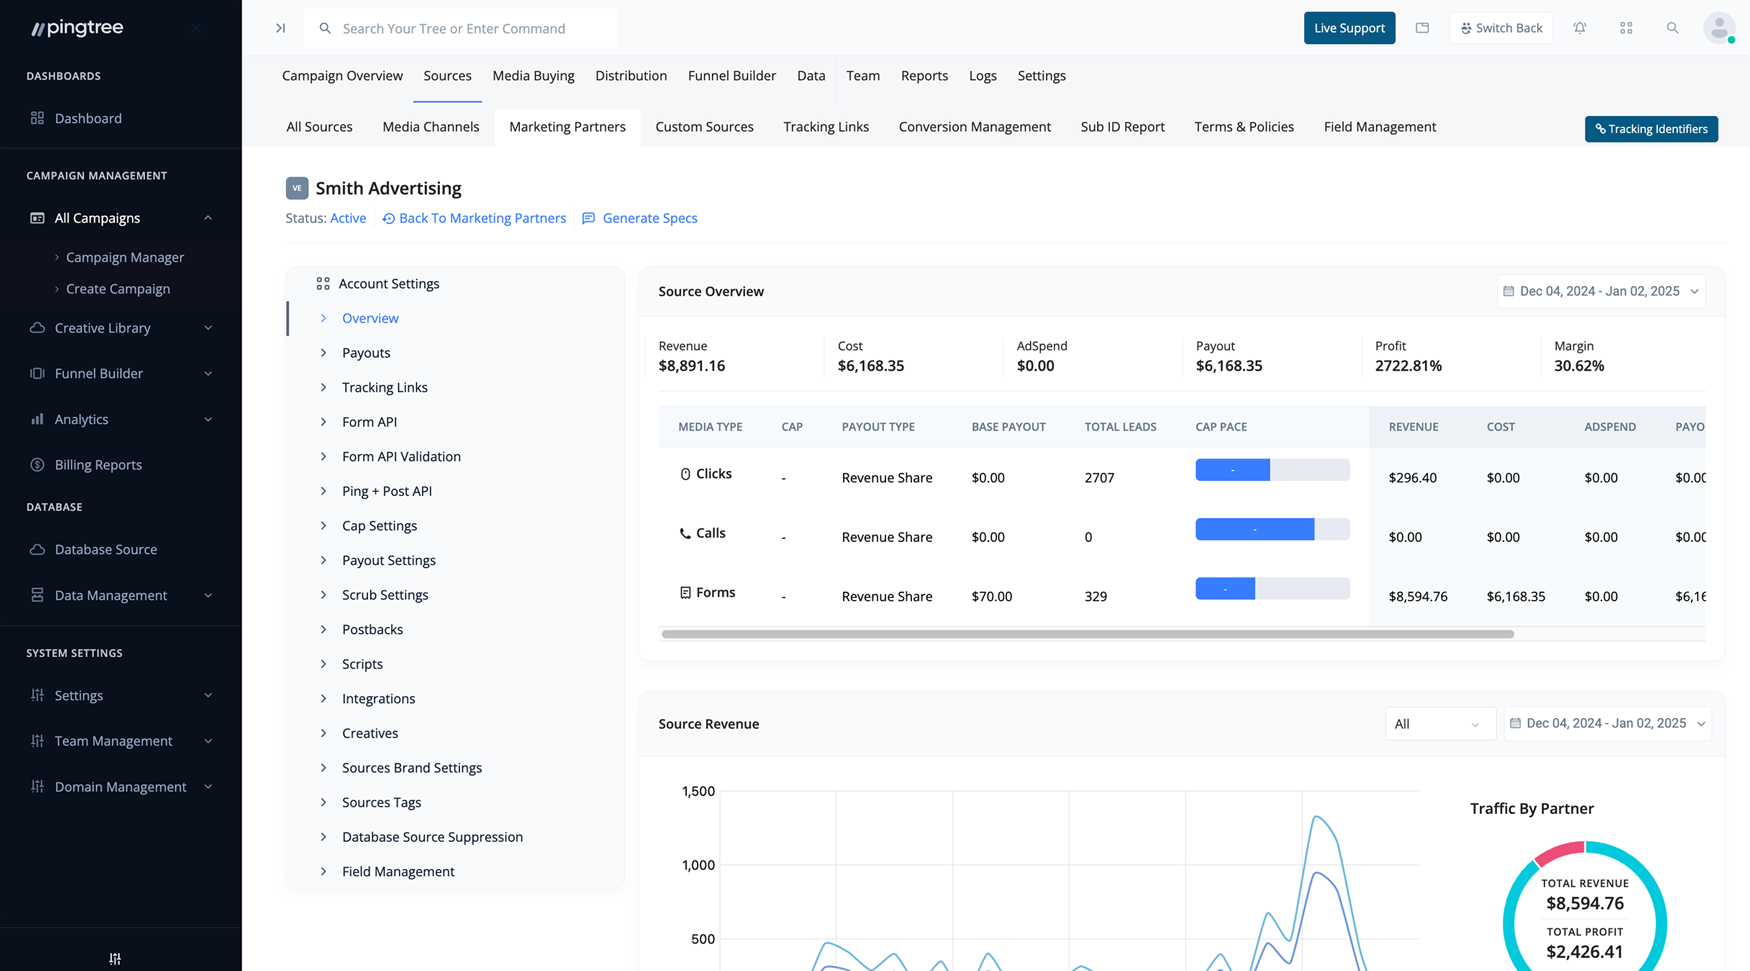Open the Campaign Overview menu
The image size is (1750, 971).
click(x=342, y=76)
